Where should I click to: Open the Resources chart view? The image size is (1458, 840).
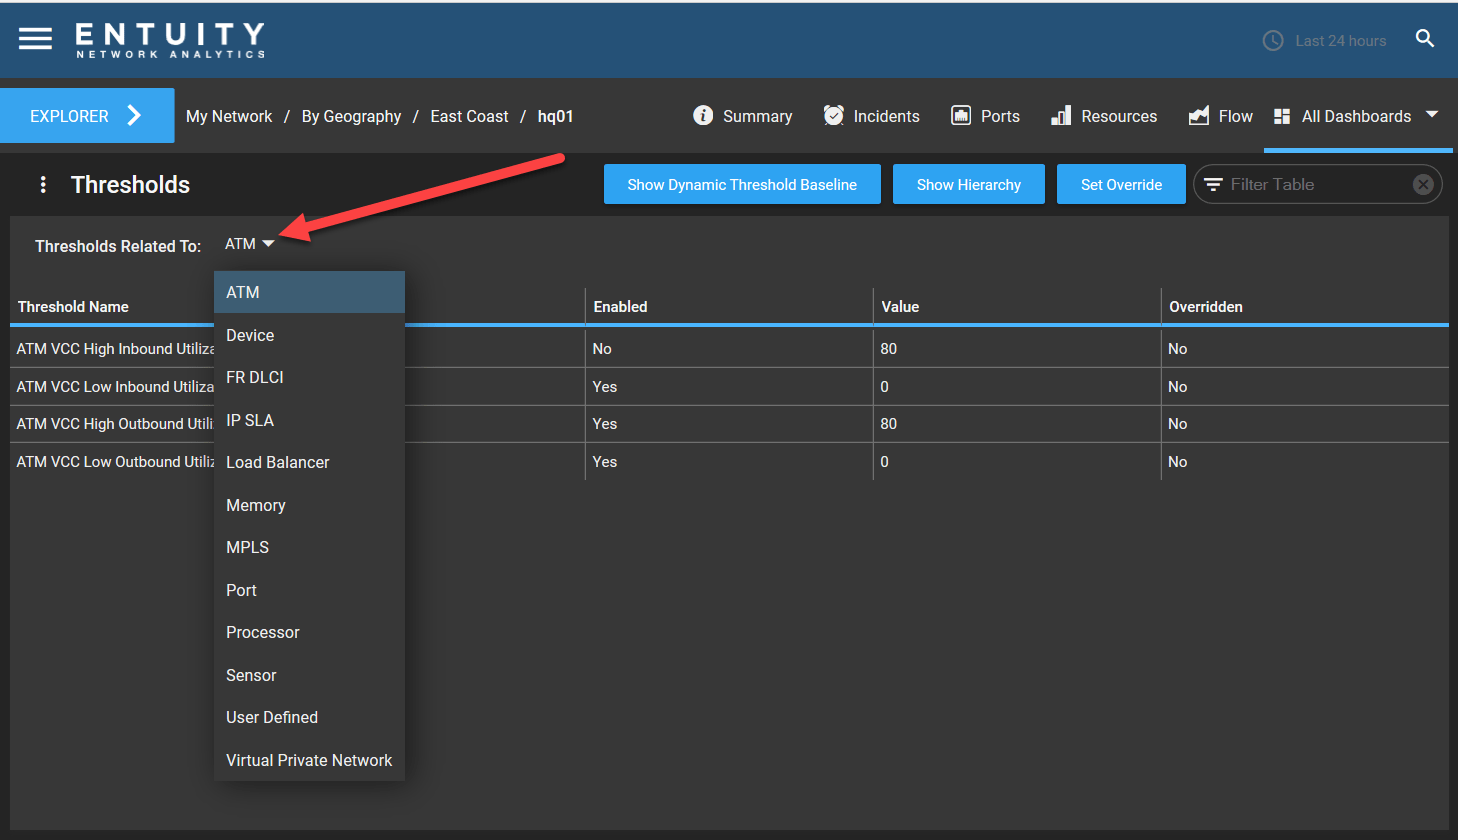(1061, 116)
